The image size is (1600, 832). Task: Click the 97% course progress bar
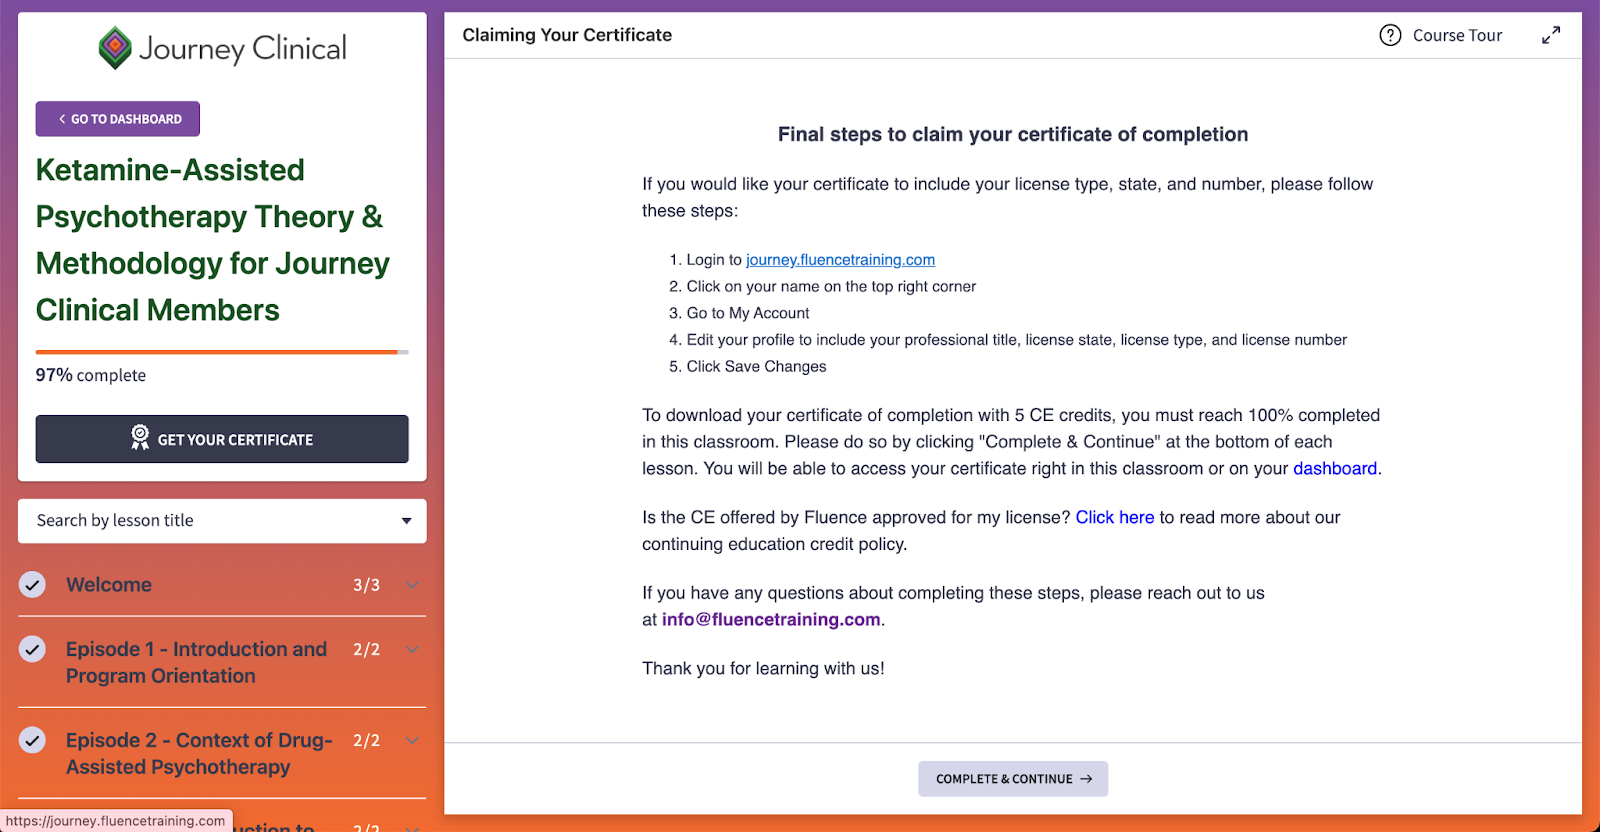coord(222,352)
